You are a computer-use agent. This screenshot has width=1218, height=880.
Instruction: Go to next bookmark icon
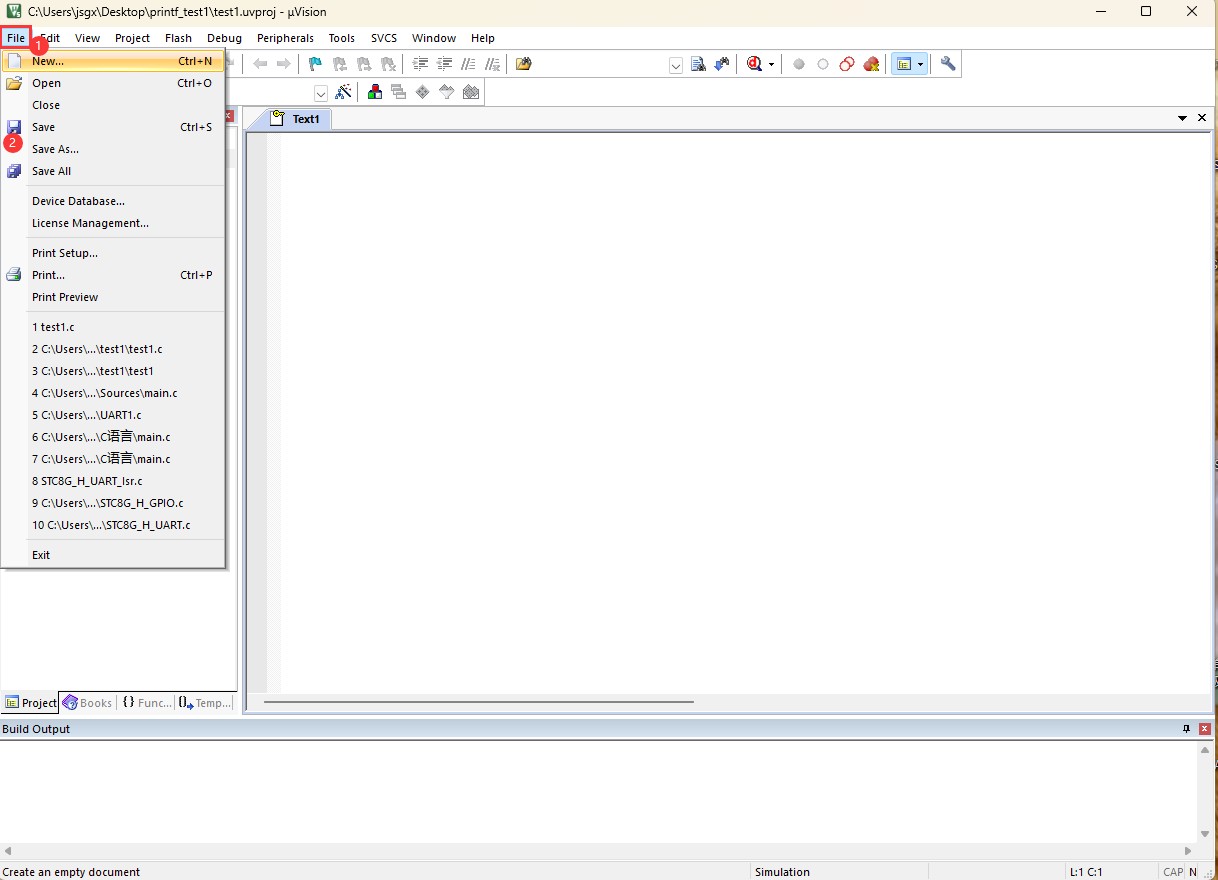(x=364, y=64)
